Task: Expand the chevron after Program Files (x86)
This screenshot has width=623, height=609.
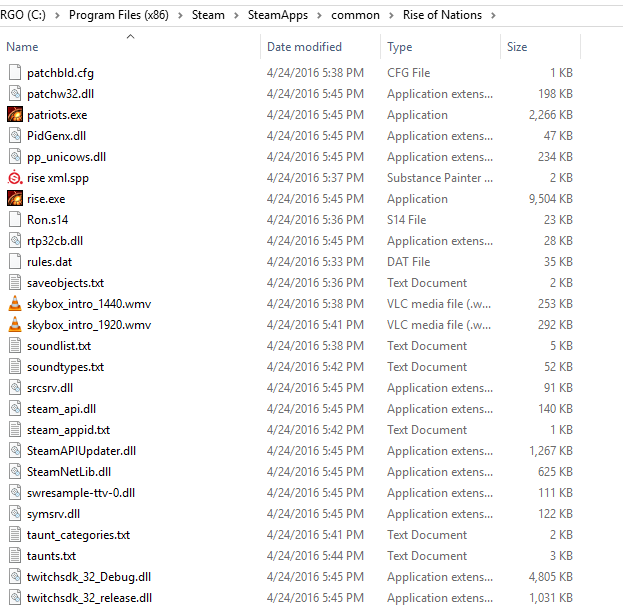Action: [x=180, y=15]
